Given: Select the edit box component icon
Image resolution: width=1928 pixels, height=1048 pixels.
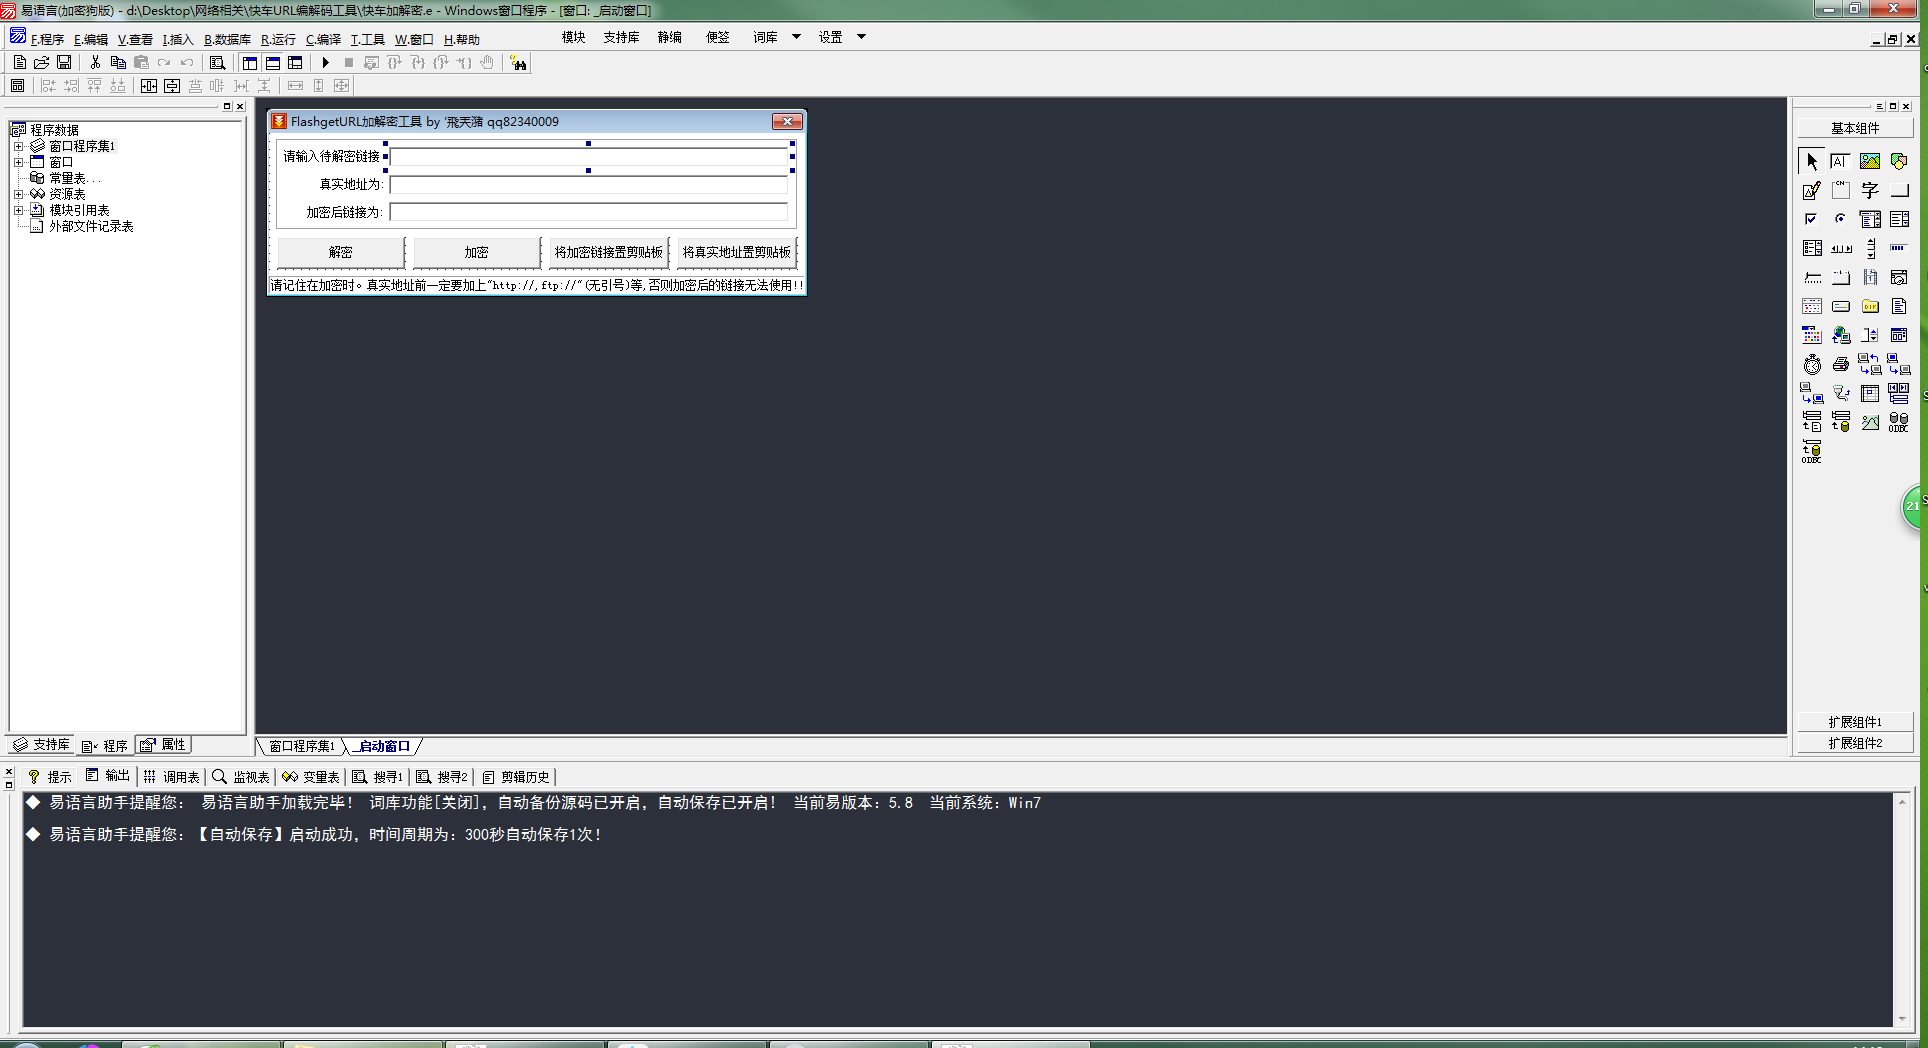Looking at the screenshot, I should coord(1841,161).
